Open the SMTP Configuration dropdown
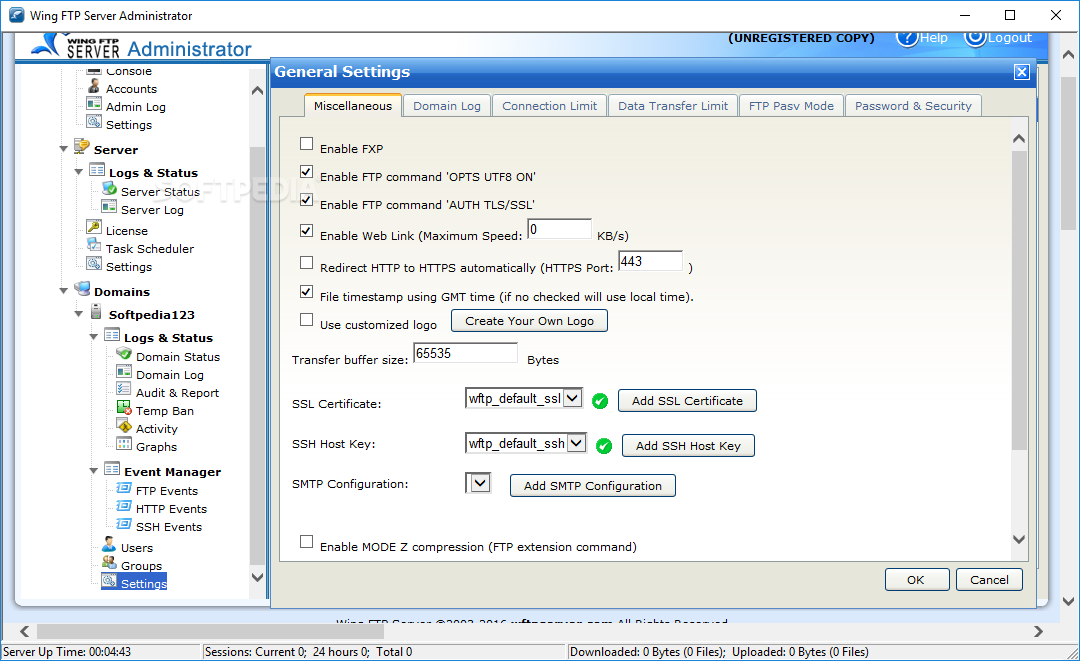This screenshot has height=661, width=1080. coord(480,483)
